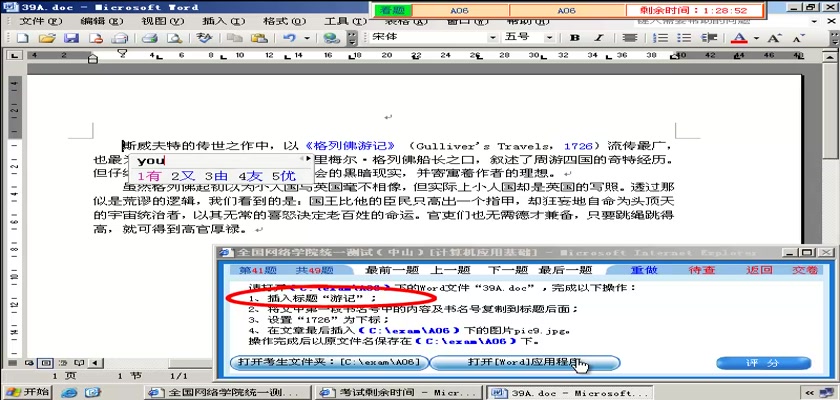This screenshot has width=840, height=400.
Task: Click 待查 in the exam window
Action: (701, 270)
